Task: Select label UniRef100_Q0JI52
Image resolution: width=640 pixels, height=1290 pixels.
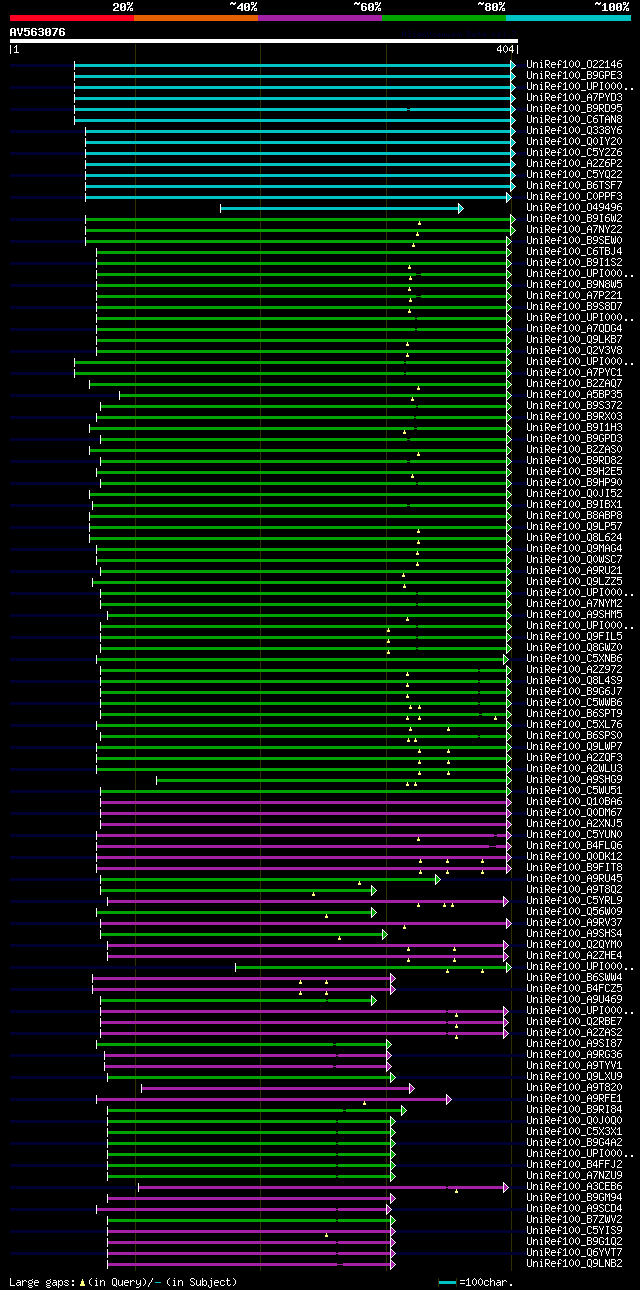Action: [574, 493]
